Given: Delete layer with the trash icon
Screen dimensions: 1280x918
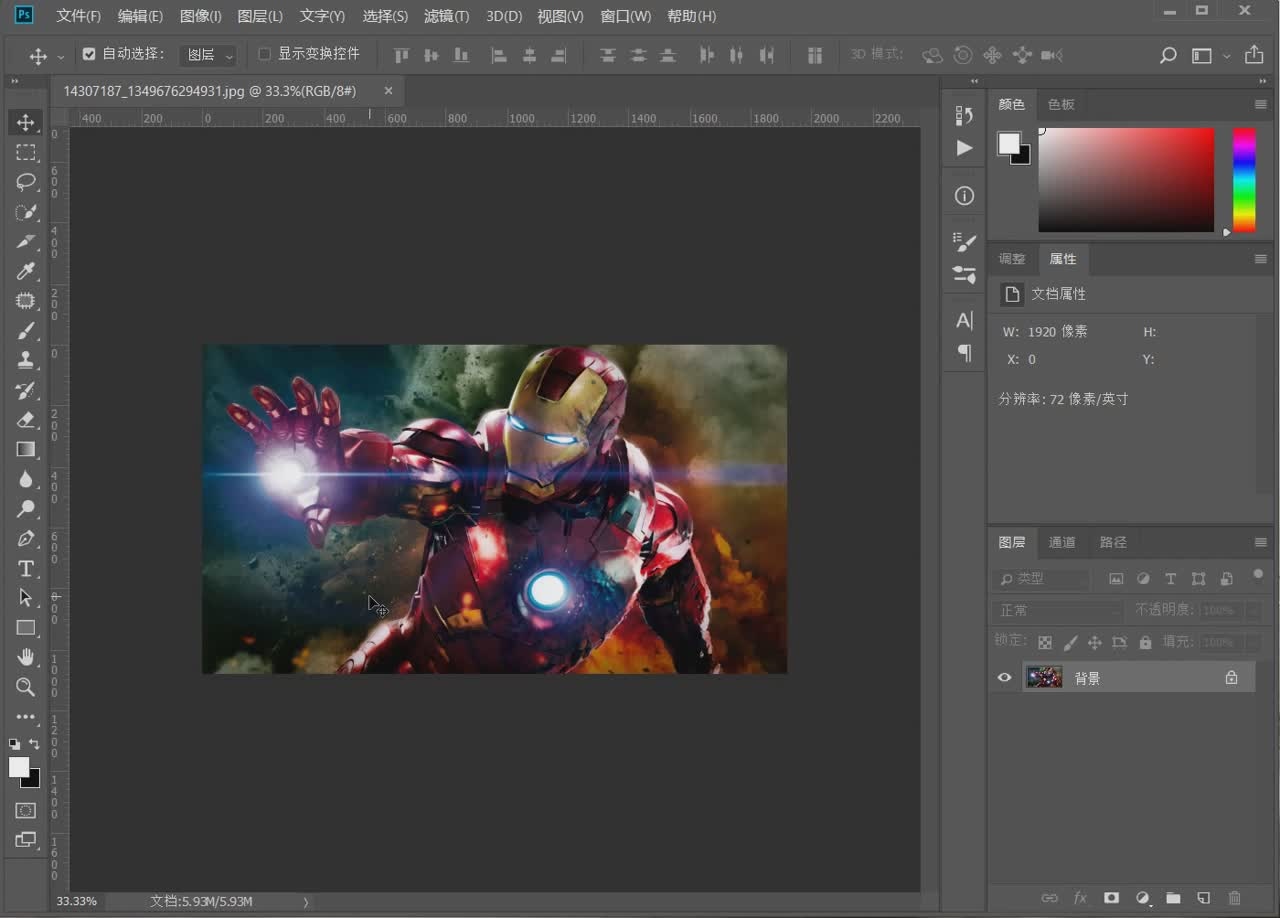Looking at the screenshot, I should 1235,898.
